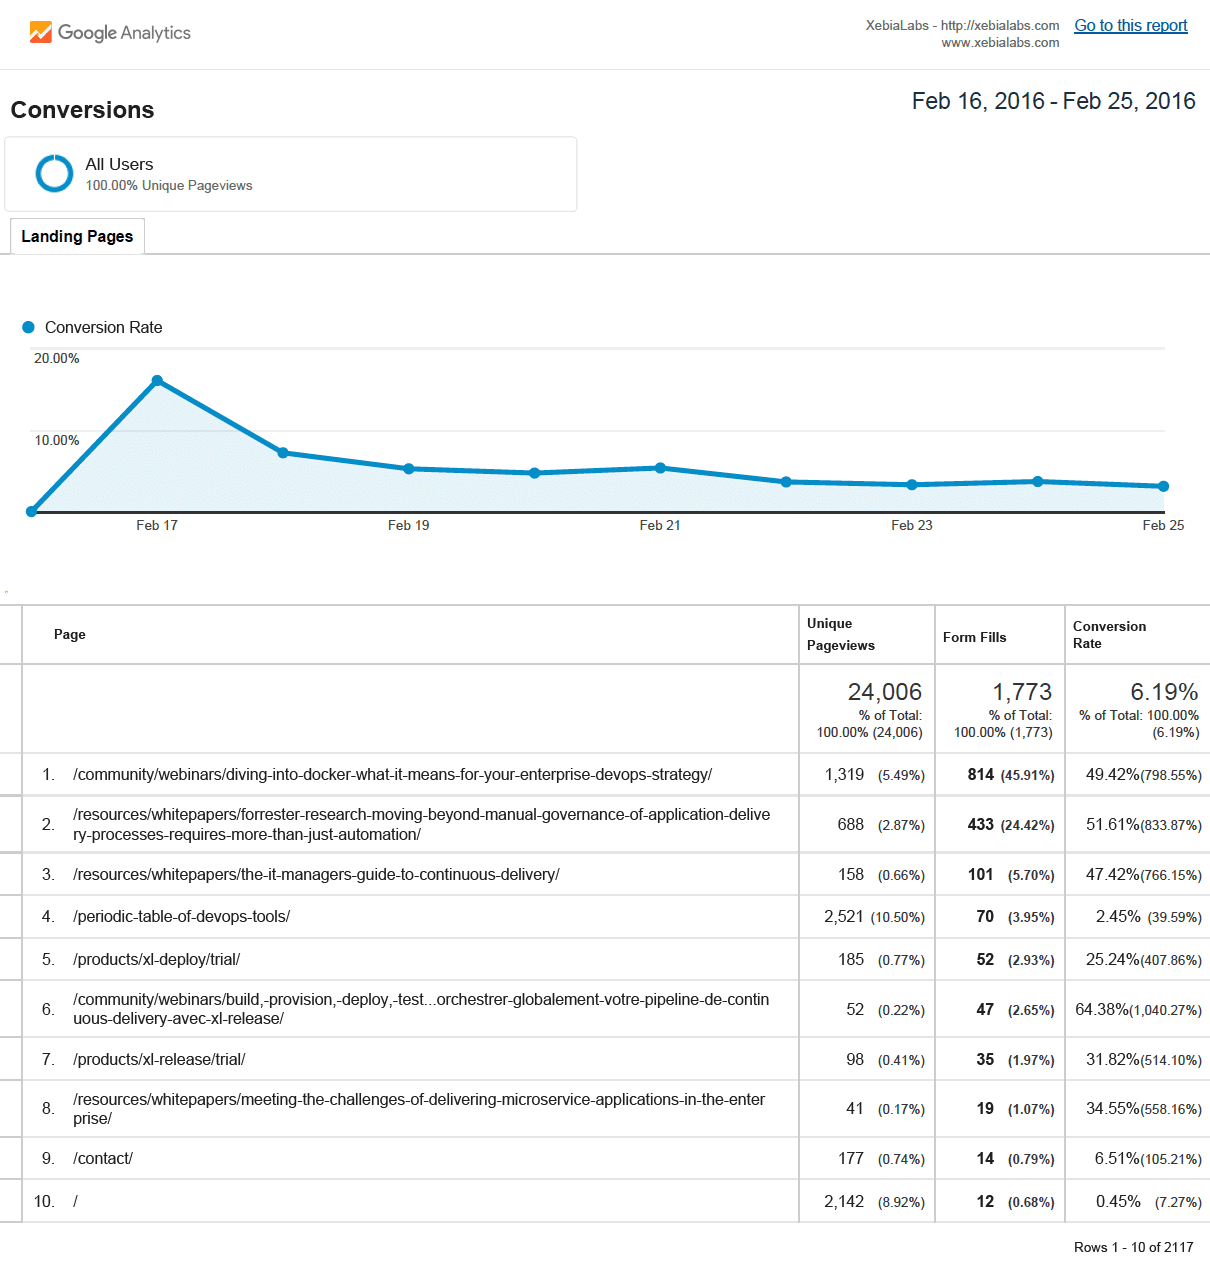Sort by the Conversion Rate column header

pyautogui.click(x=1109, y=634)
